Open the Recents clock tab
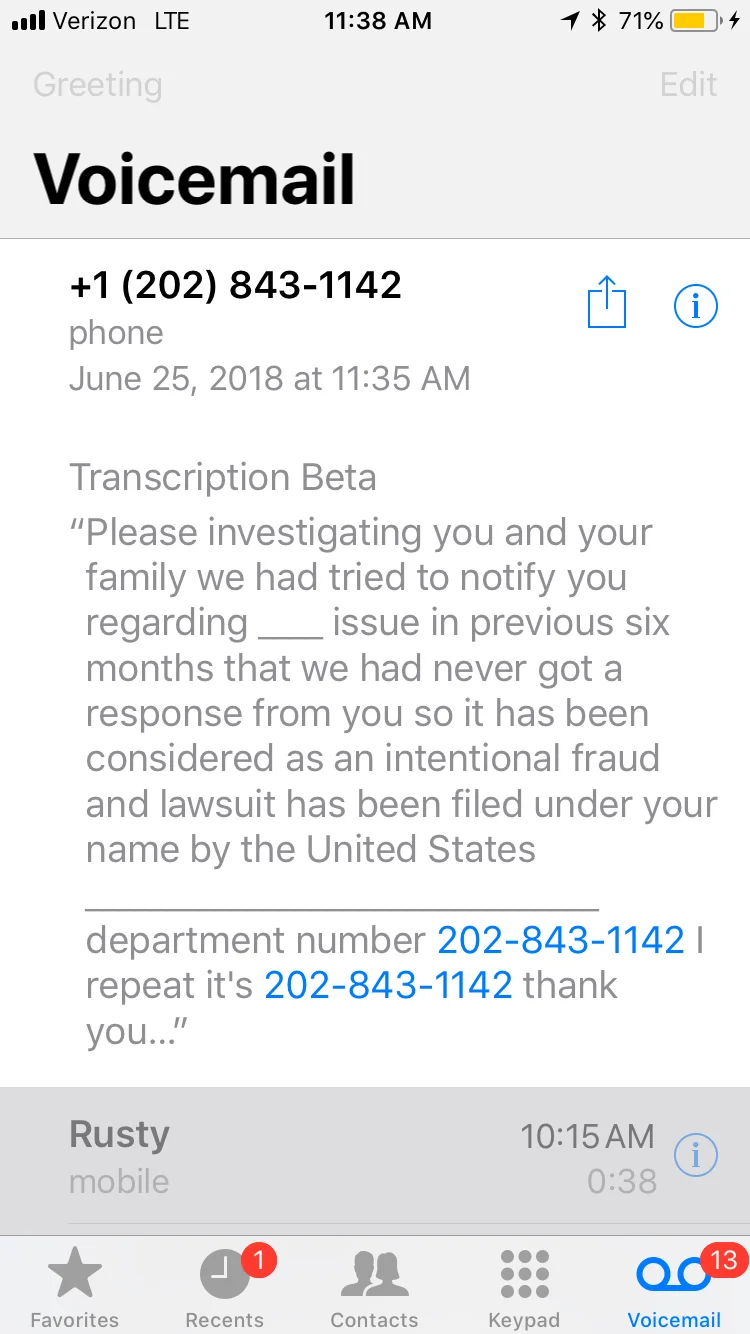The height and width of the screenshot is (1334, 750). [x=225, y=1288]
